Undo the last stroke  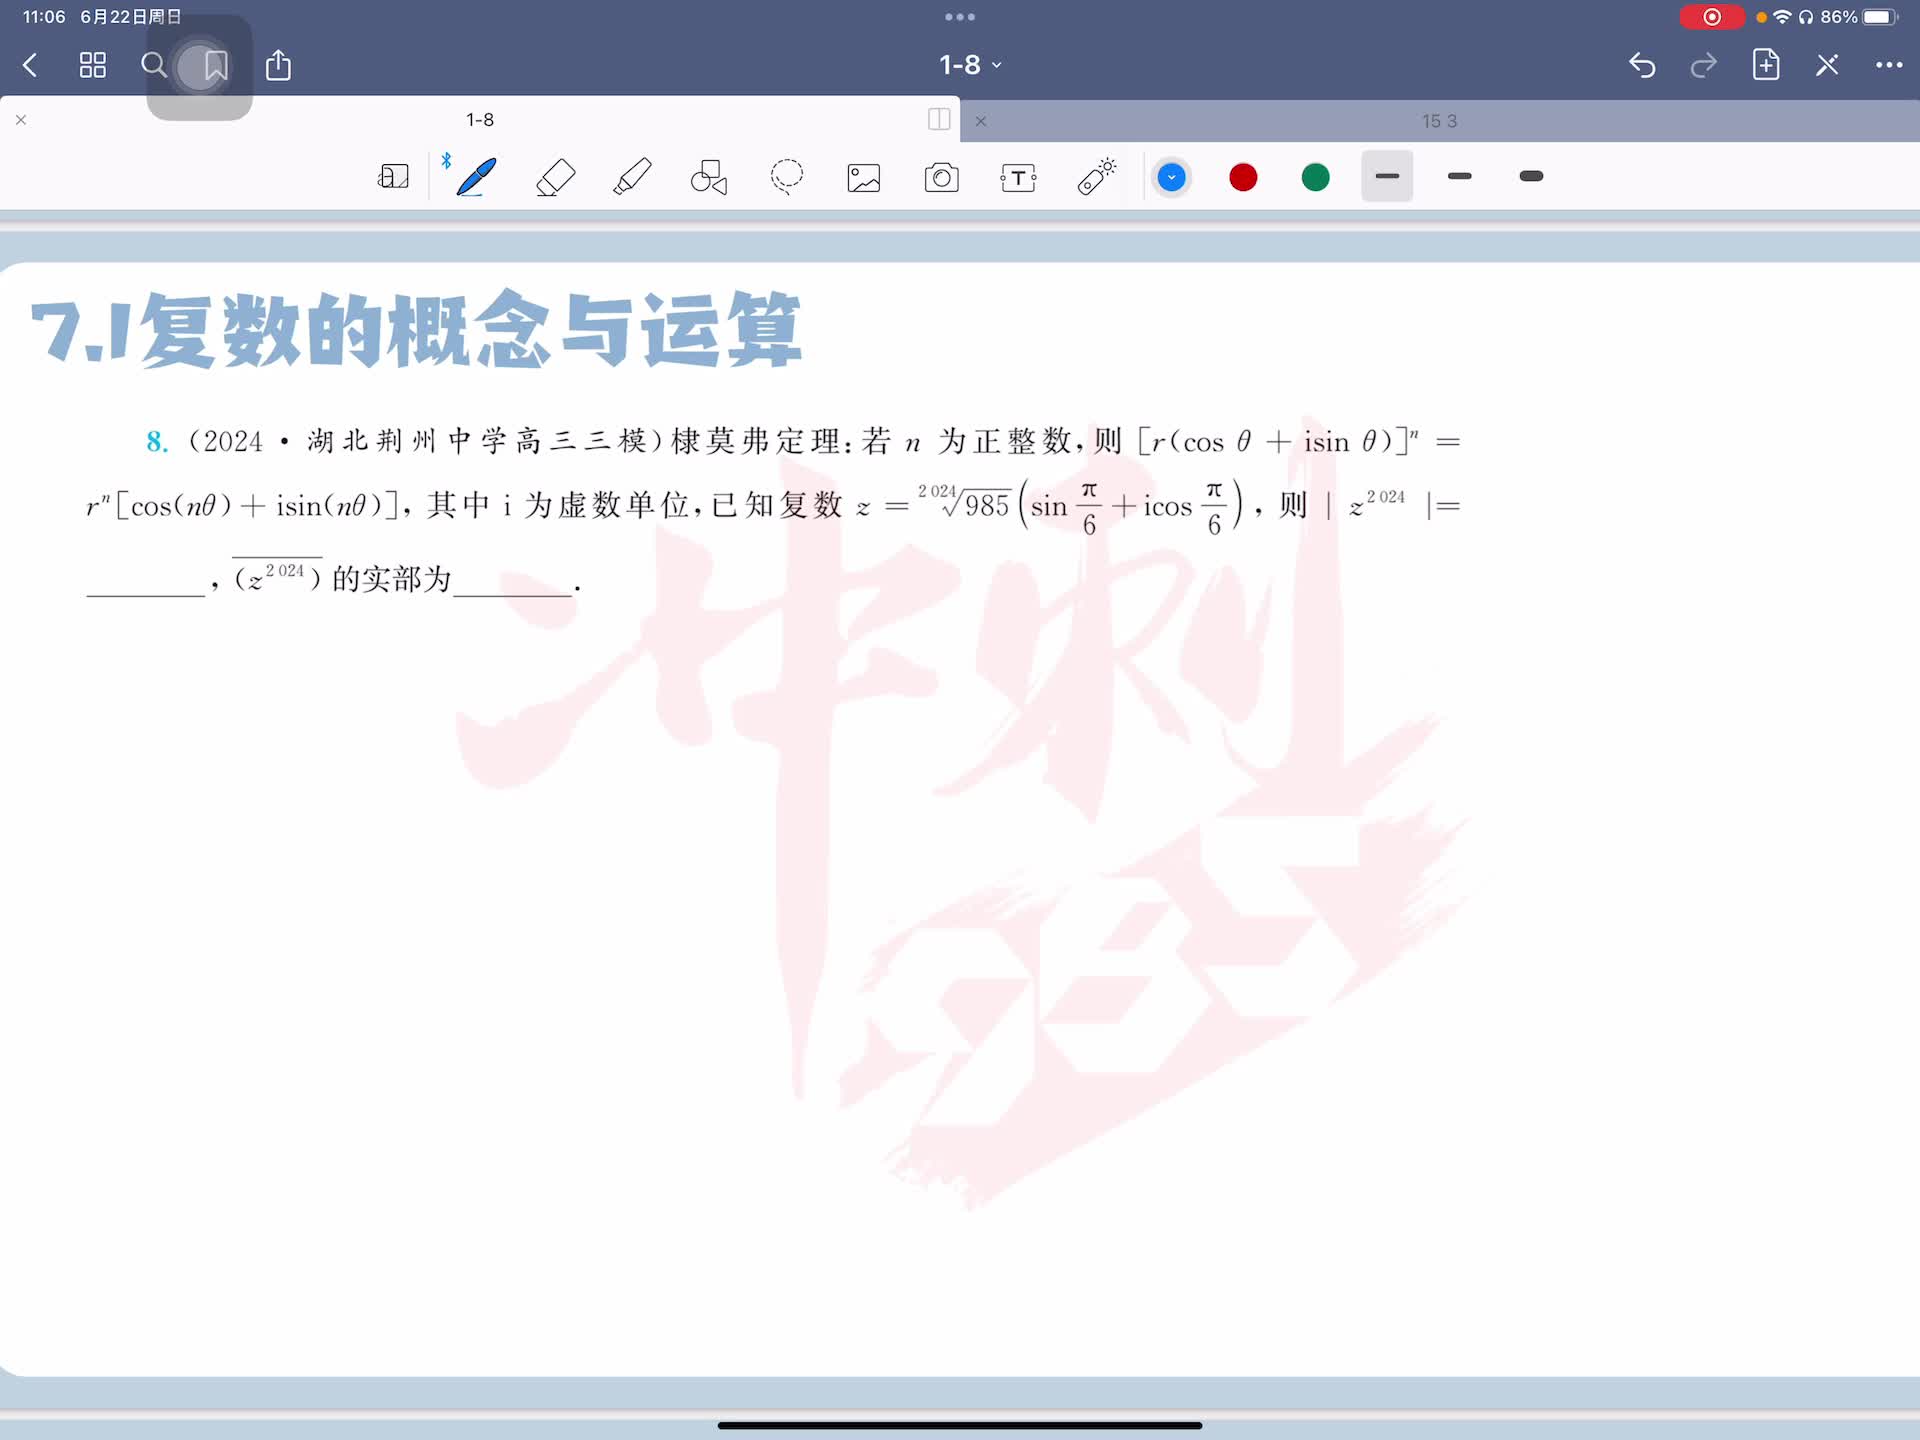pyautogui.click(x=1642, y=65)
